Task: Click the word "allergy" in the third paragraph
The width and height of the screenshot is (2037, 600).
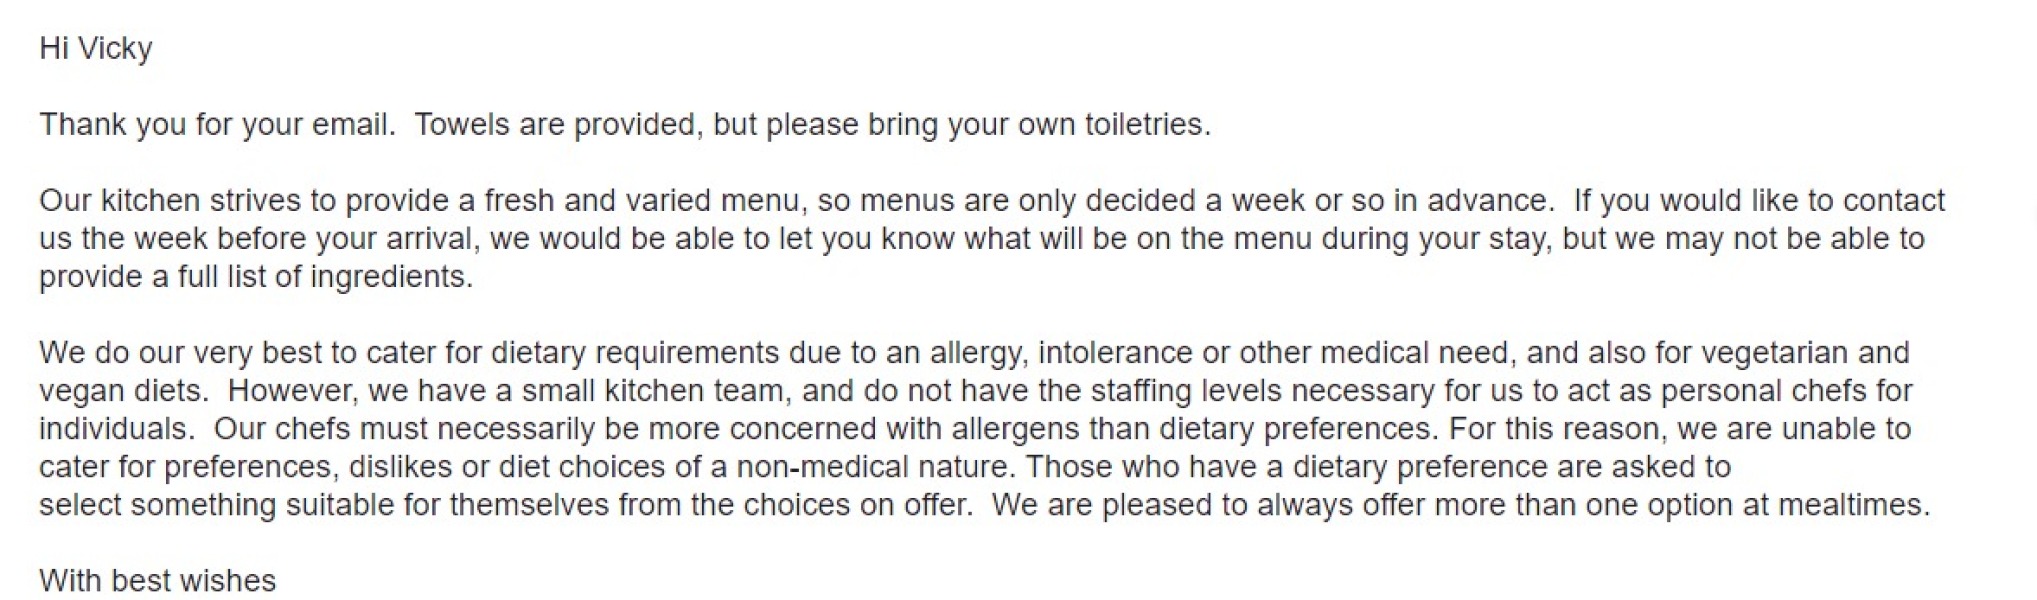Action: tap(976, 352)
